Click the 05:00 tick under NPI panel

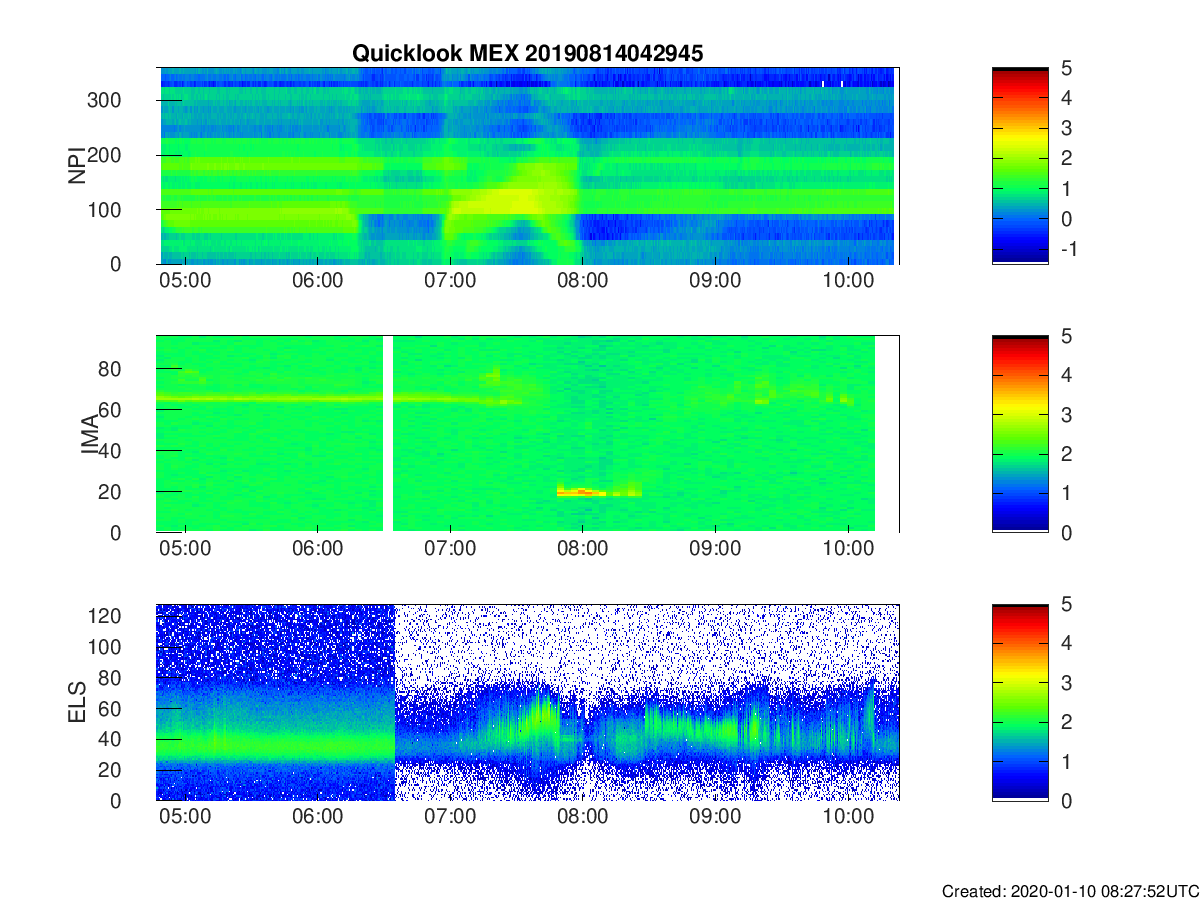pos(185,280)
